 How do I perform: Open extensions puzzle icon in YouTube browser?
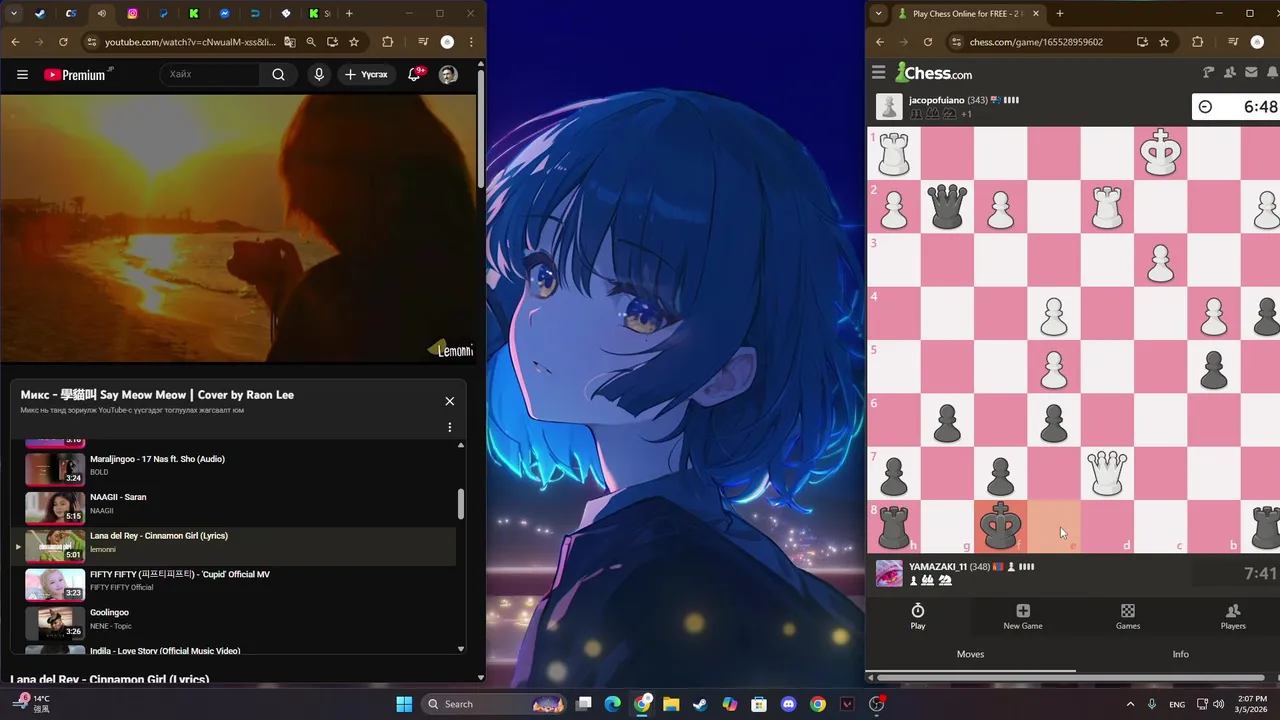click(x=388, y=42)
